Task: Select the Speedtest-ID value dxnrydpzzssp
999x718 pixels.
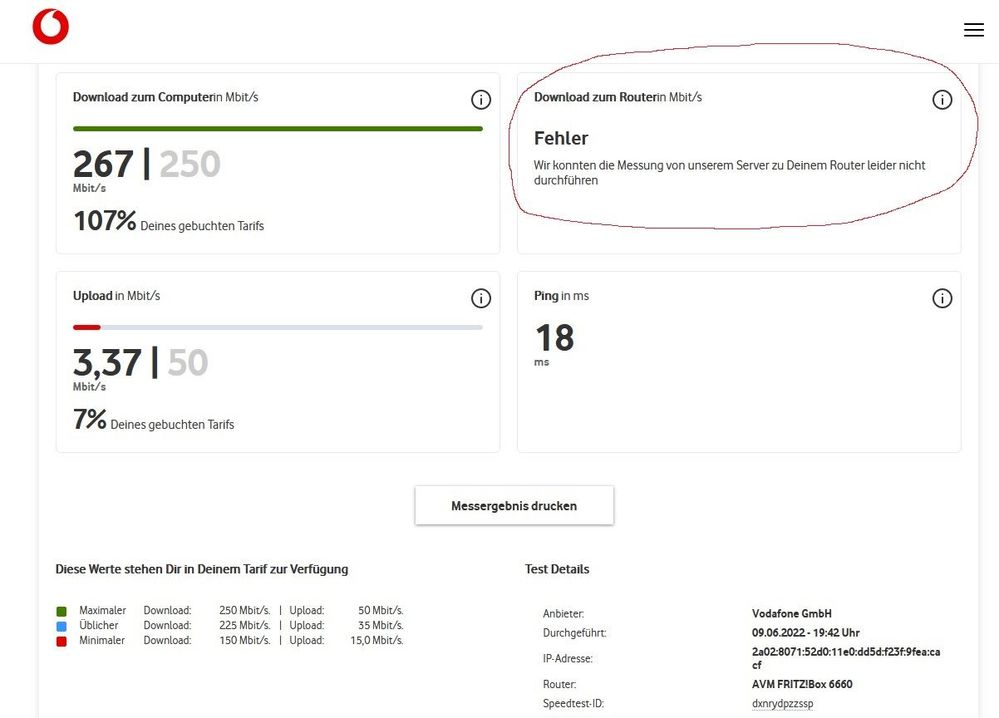Action: point(783,703)
